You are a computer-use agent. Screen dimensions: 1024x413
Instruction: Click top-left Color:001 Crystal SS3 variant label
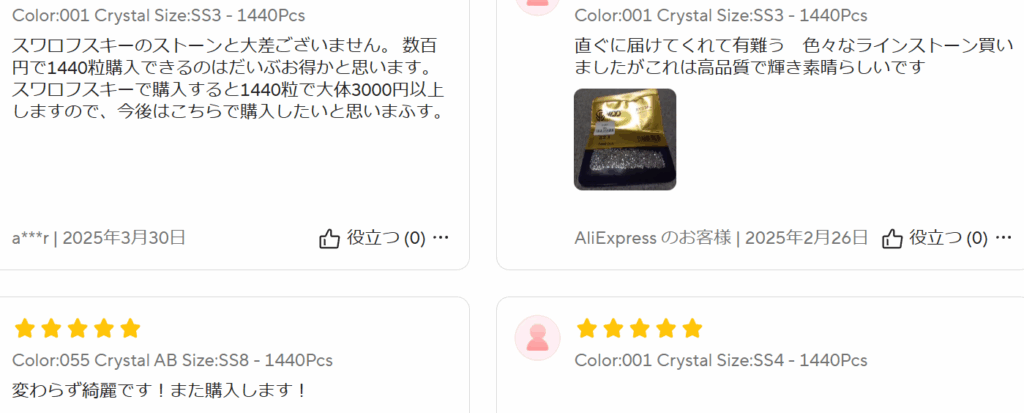tap(158, 15)
